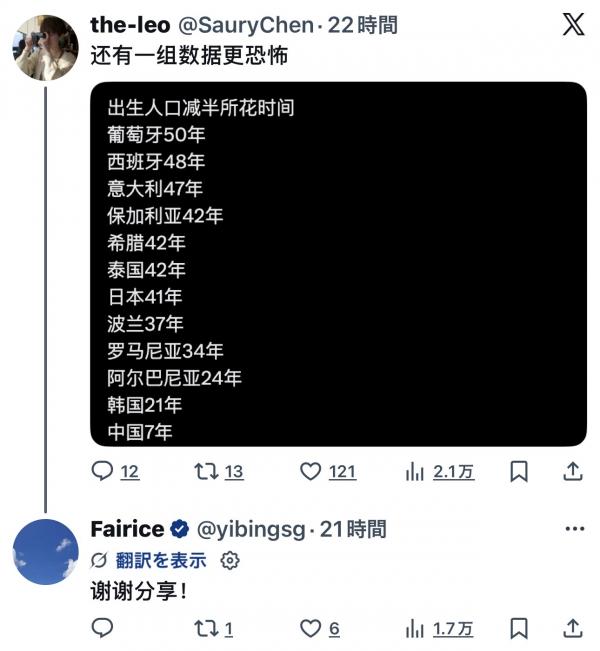Bookmark Fairice's reply
Viewport: 600px width, 651px height.
519,628
